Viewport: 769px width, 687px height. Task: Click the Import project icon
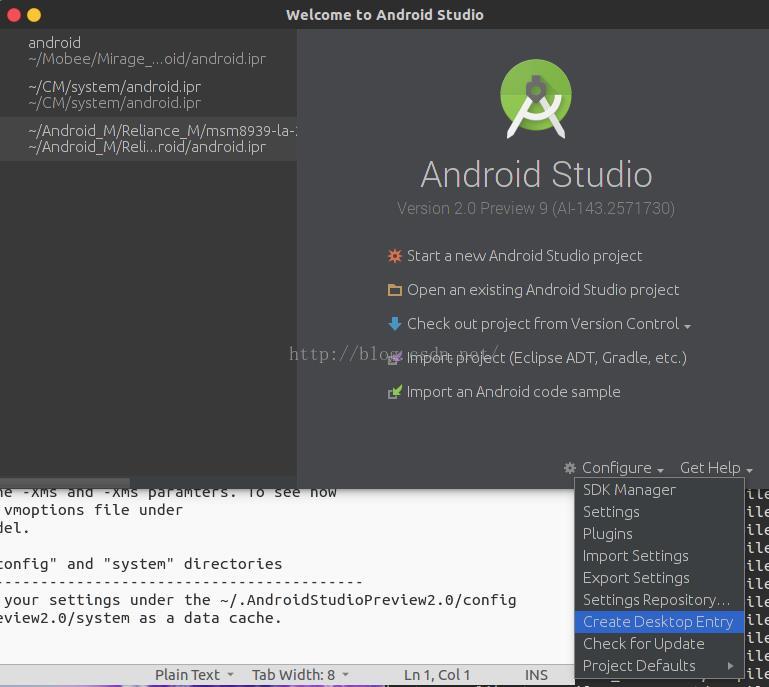coord(394,358)
